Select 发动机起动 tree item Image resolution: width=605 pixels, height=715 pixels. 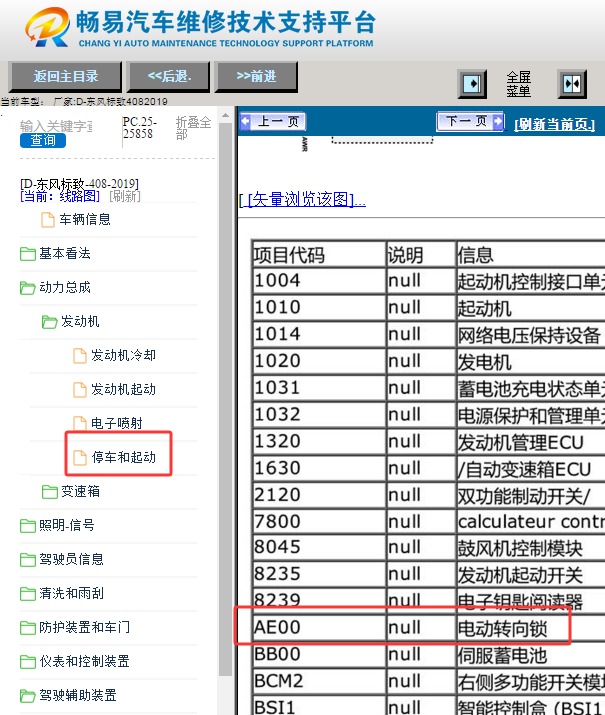[123, 389]
